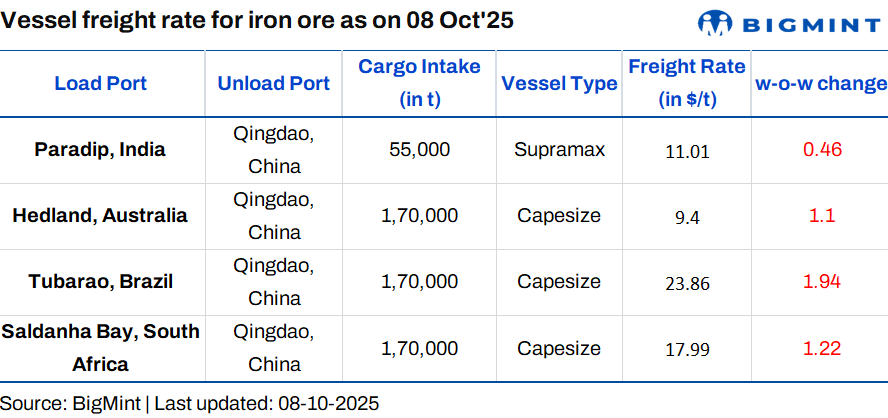Select the 55,000 cargo intake cell
Screen dimensions: 888x418
[x=419, y=150]
